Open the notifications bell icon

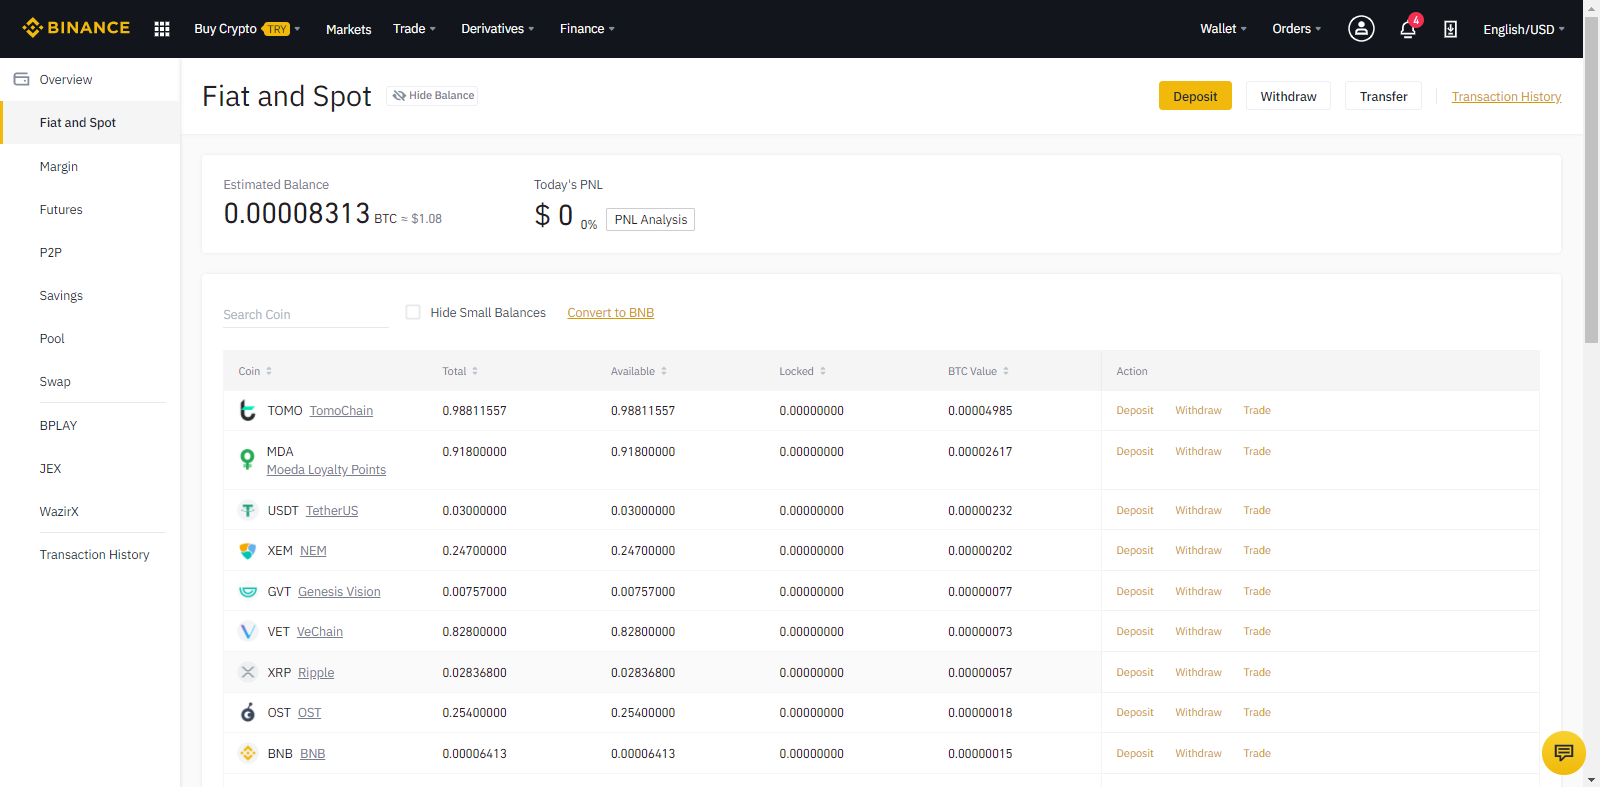point(1408,29)
